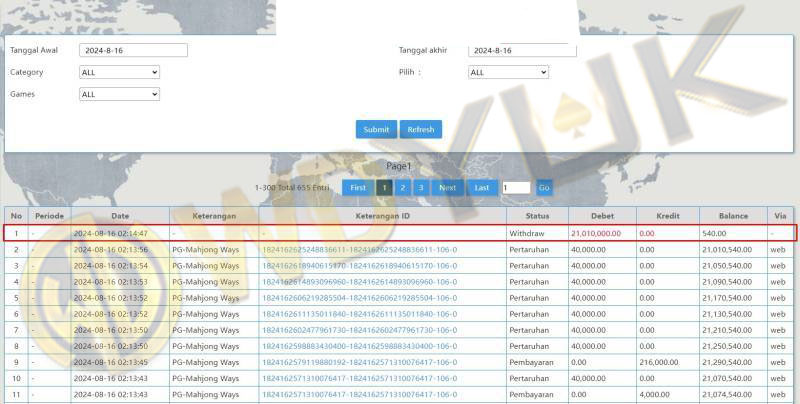Open the Pilih dropdown
The width and height of the screenshot is (800, 404).
tap(508, 72)
